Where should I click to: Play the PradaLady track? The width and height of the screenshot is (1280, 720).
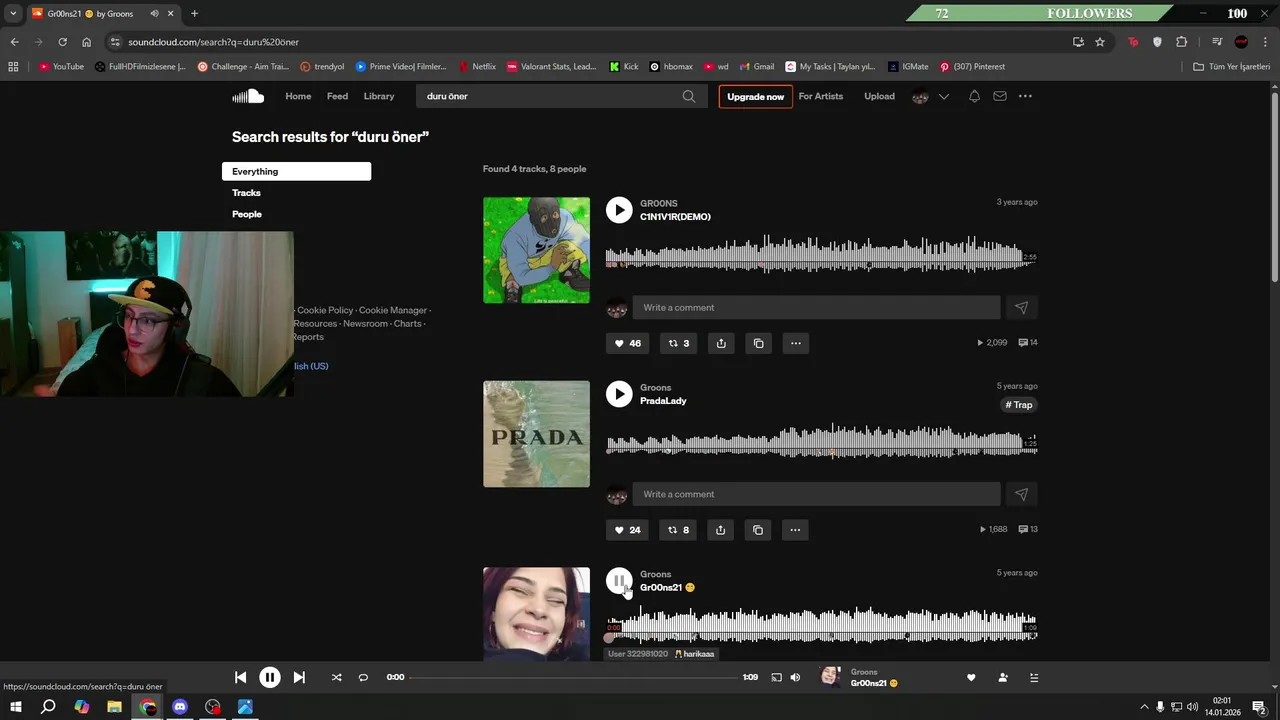tap(619, 393)
